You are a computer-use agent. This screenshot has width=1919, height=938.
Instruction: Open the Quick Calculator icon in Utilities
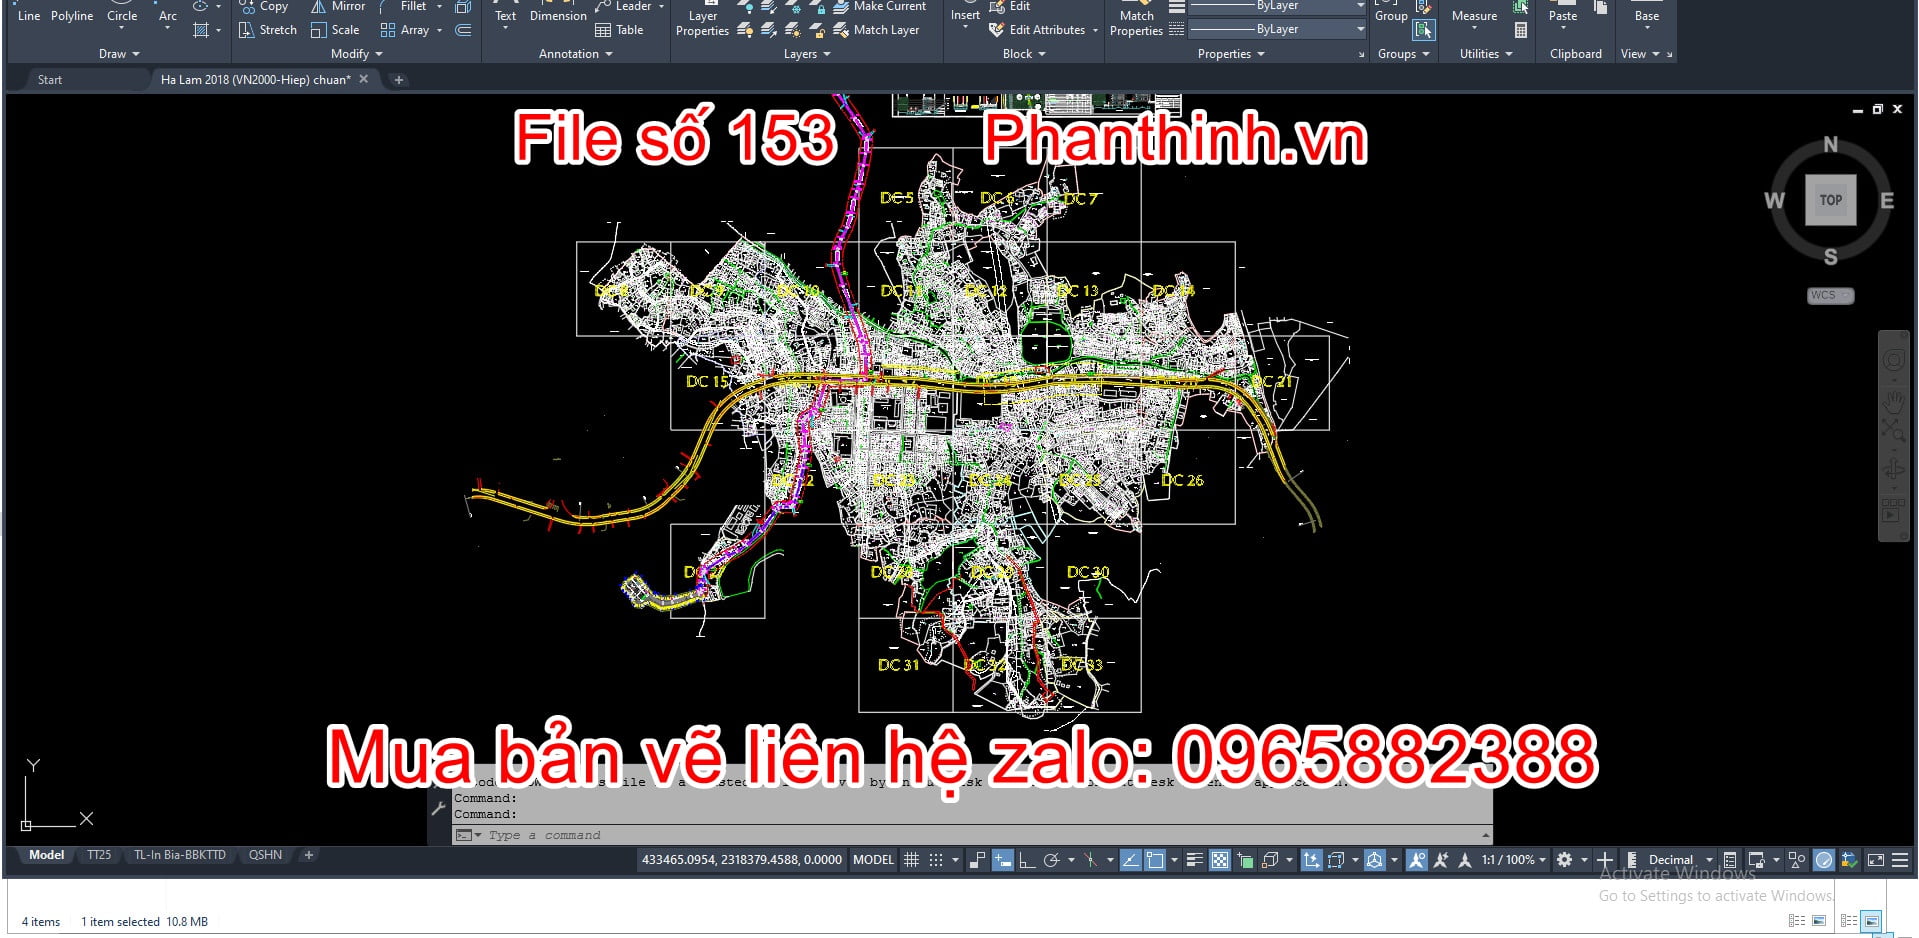[x=1521, y=30]
